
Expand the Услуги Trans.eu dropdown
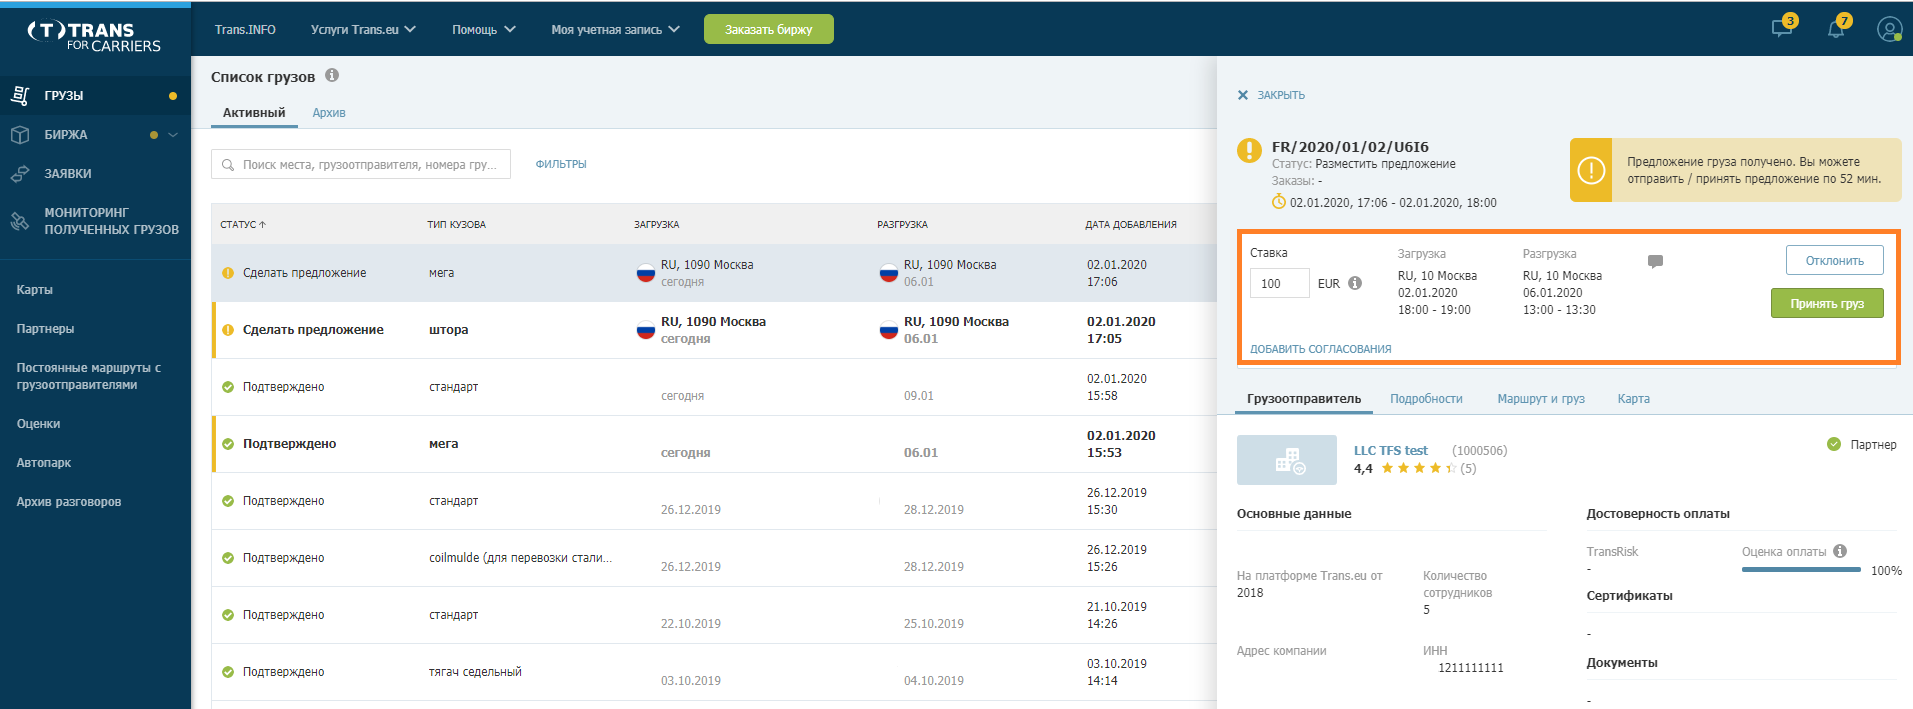pos(363,30)
